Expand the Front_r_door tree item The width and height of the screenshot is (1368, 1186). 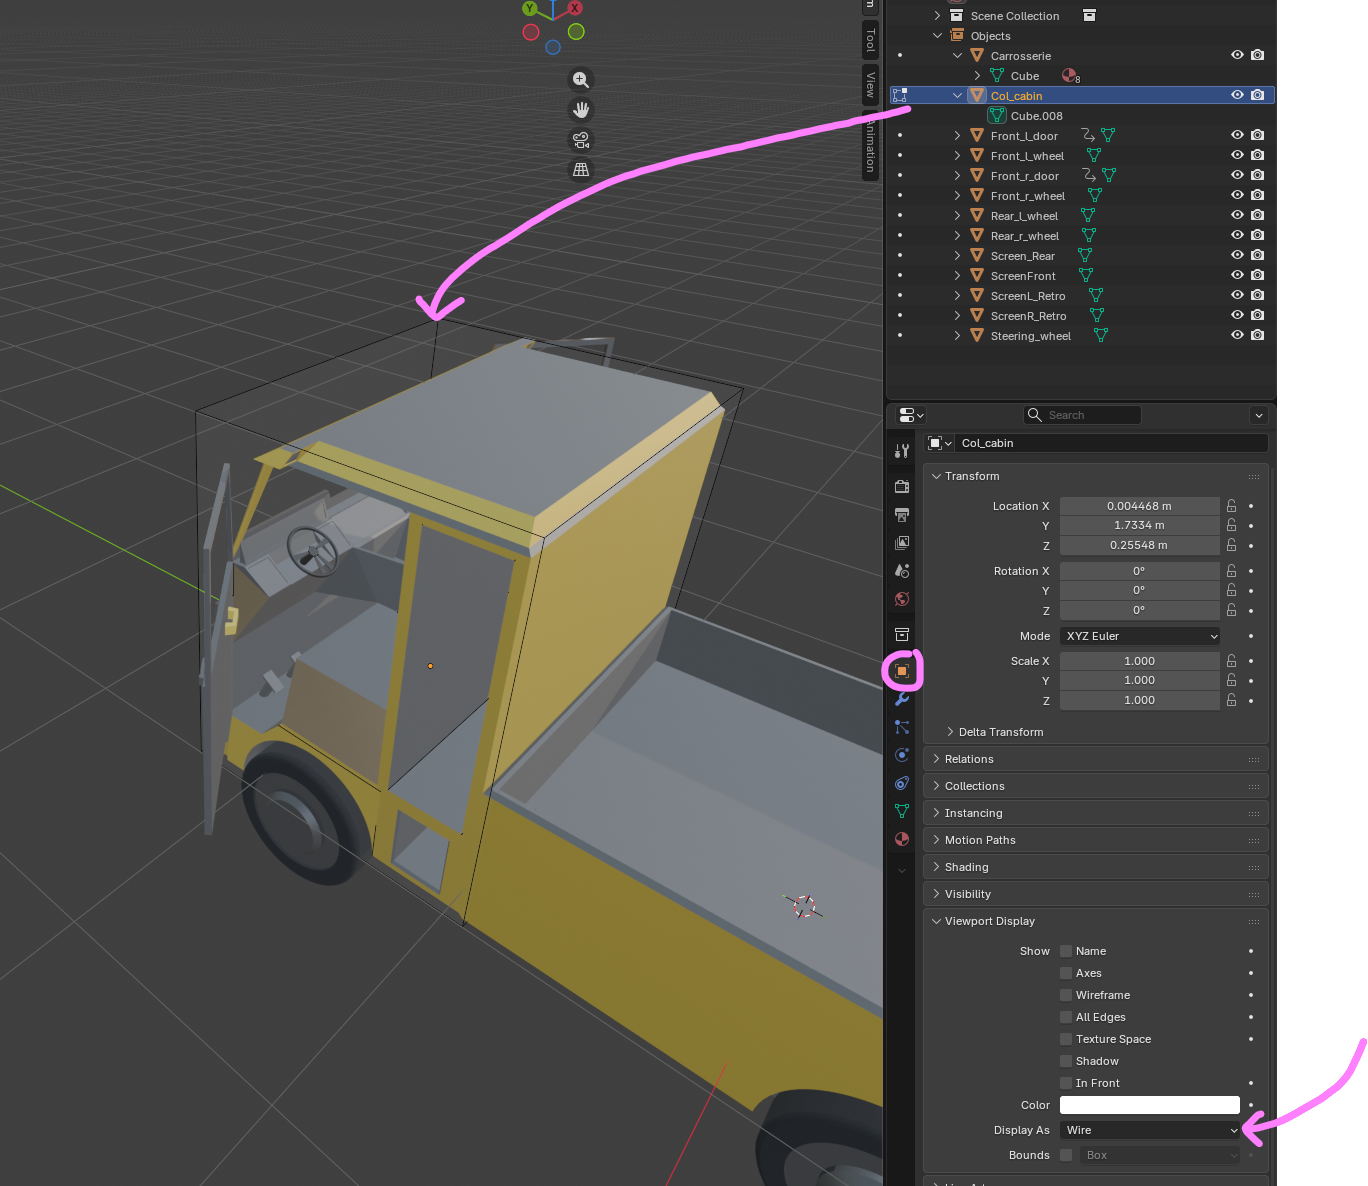tap(957, 176)
